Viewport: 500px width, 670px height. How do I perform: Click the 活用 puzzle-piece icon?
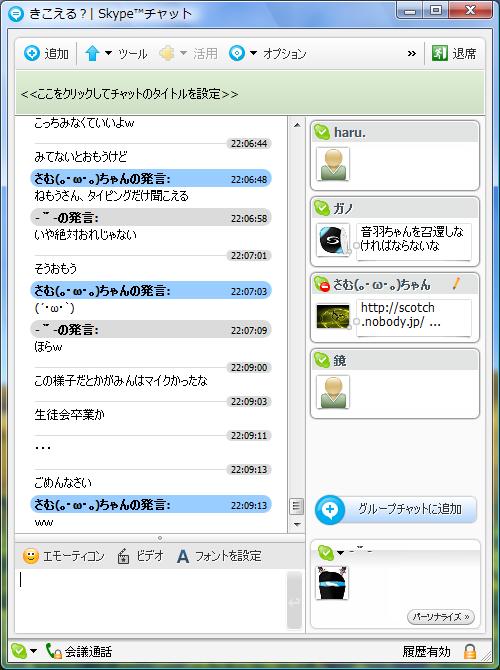[x=167, y=53]
